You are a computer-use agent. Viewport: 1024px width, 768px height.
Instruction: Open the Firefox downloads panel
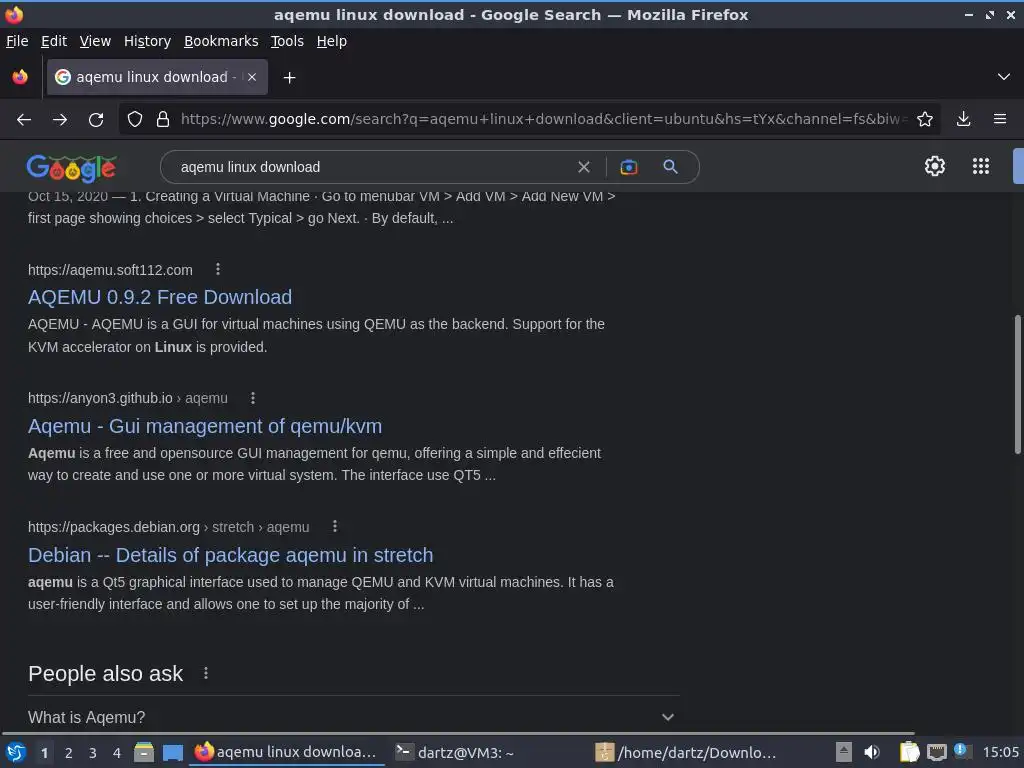point(963,119)
